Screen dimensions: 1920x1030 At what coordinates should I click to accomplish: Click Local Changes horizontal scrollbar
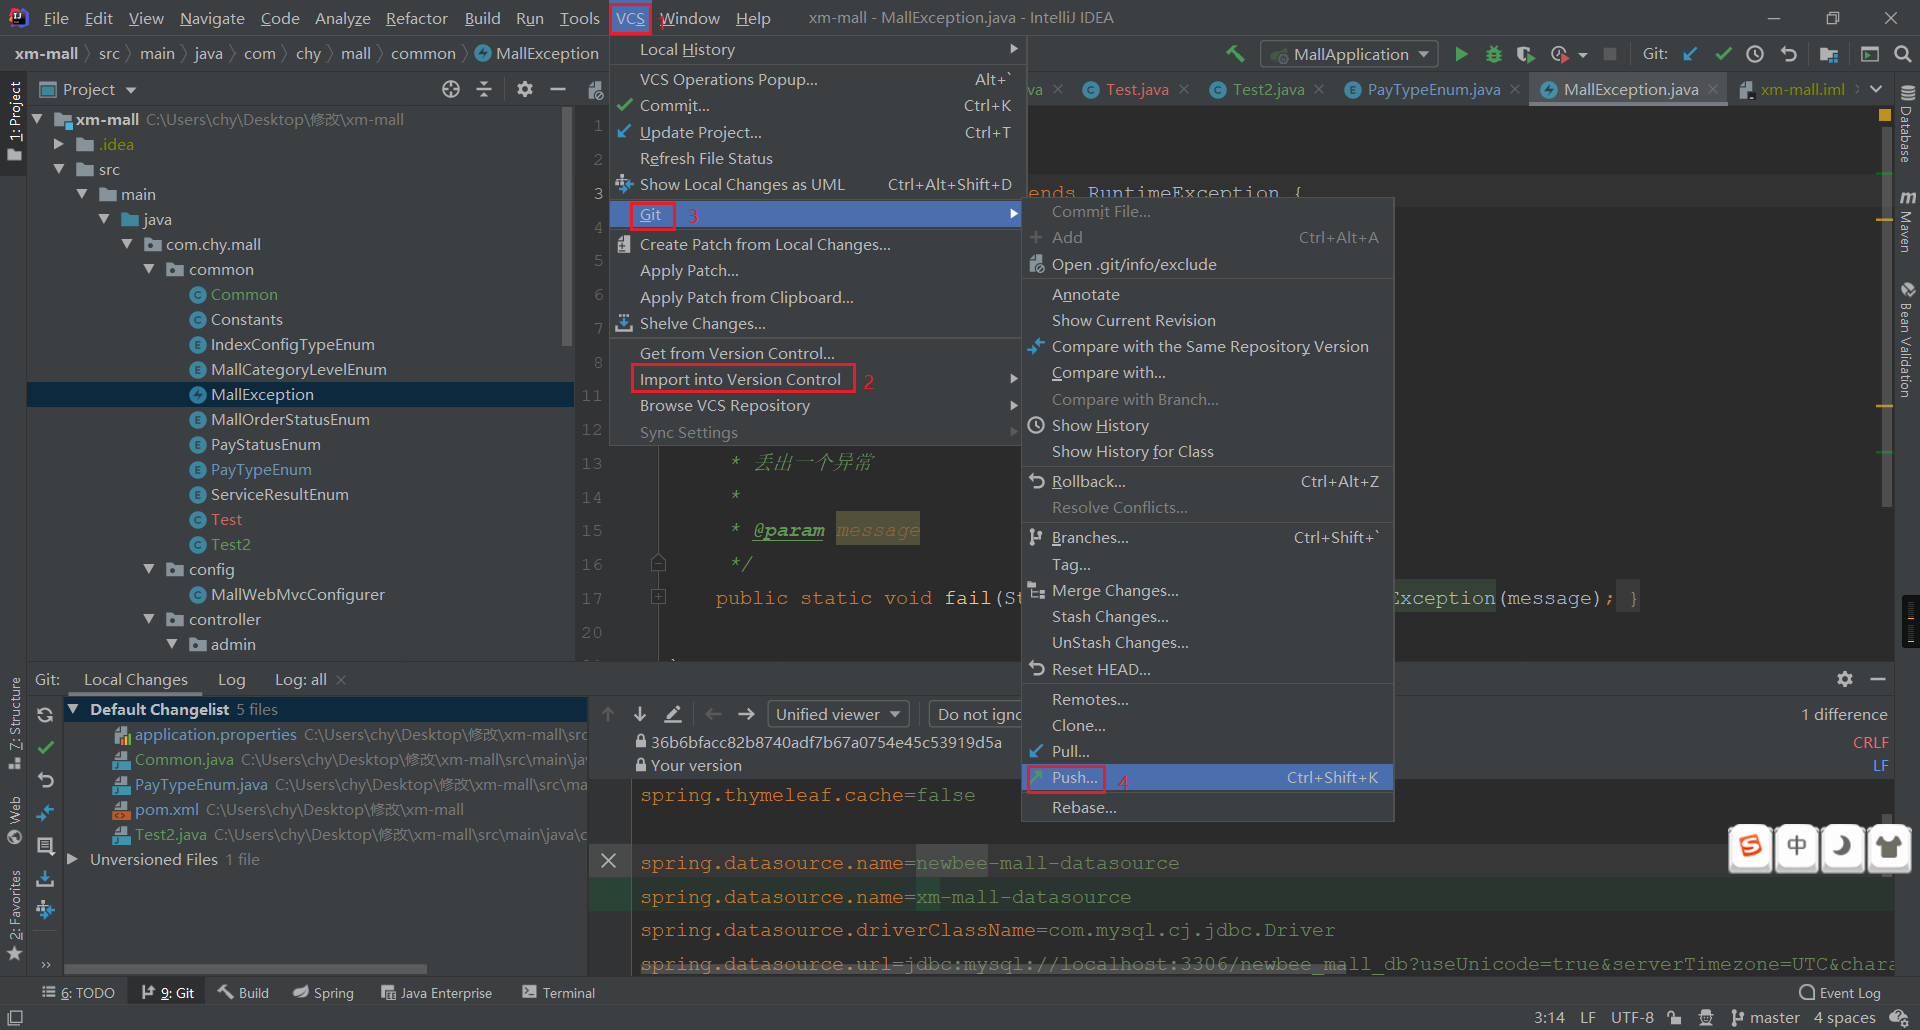pos(246,968)
